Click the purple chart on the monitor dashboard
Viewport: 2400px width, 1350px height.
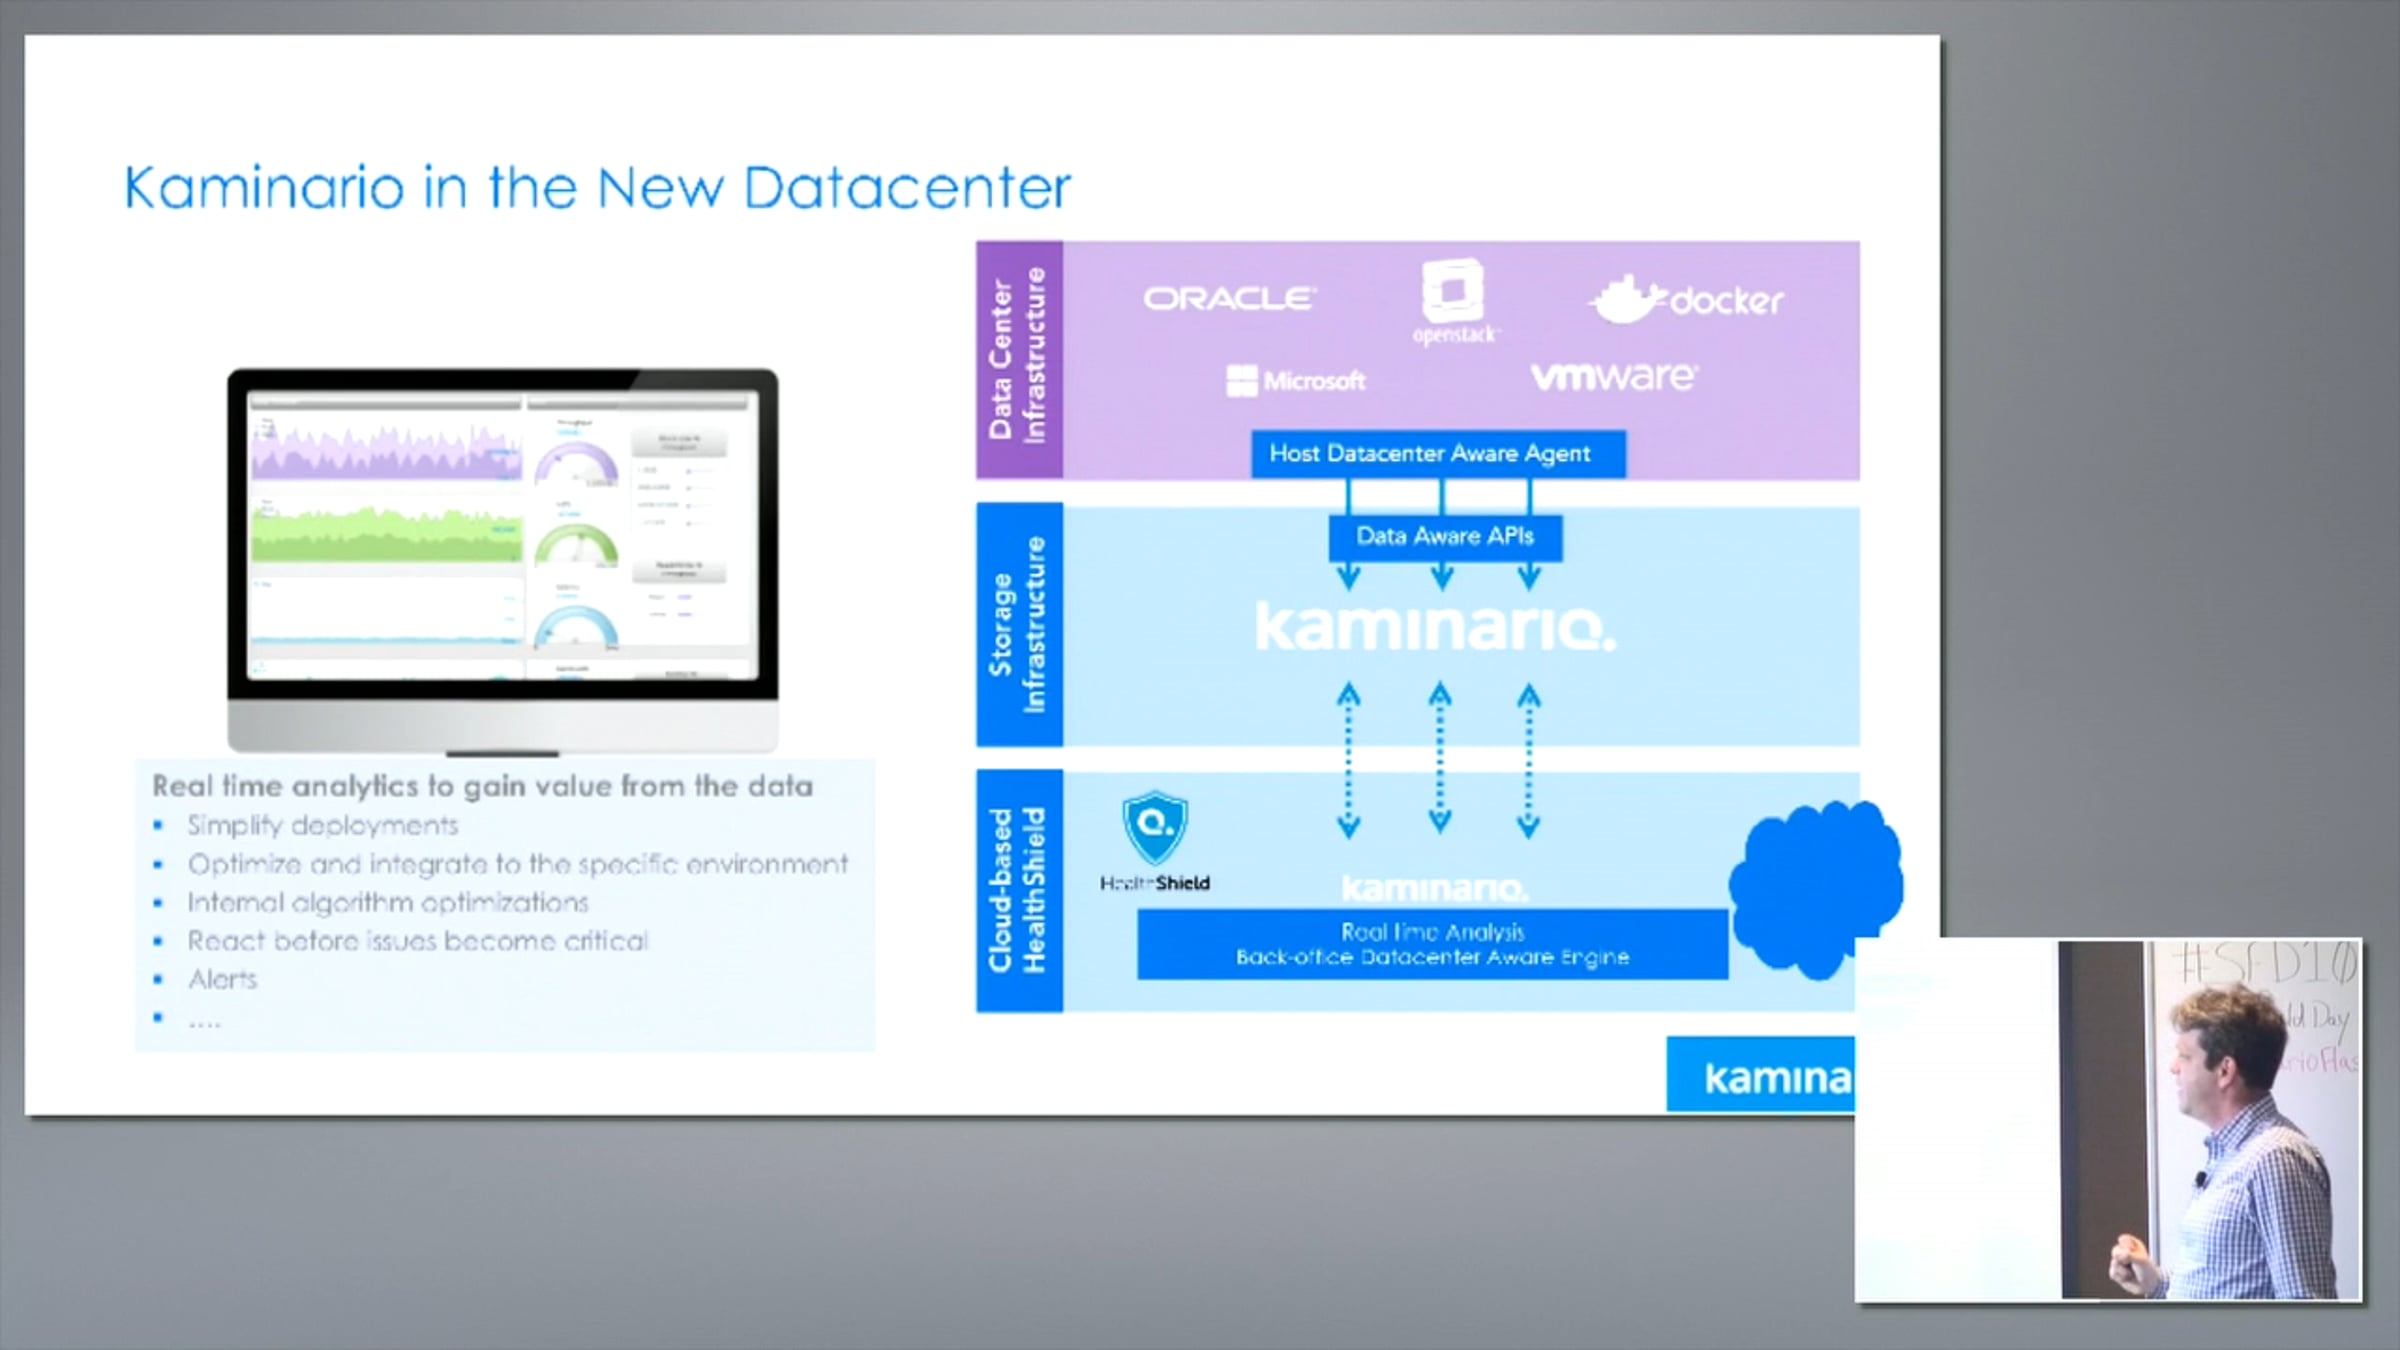pos(386,452)
